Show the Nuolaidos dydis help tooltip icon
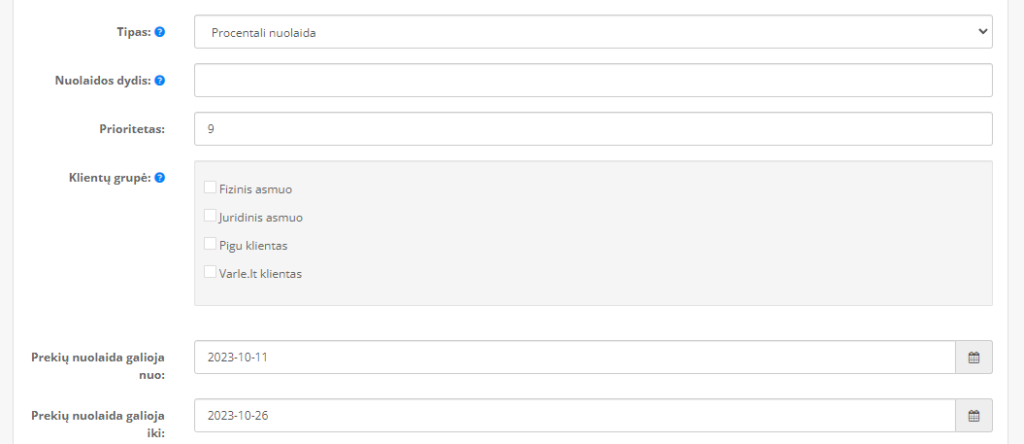Viewport: 1024px width, 444px height. point(159,80)
